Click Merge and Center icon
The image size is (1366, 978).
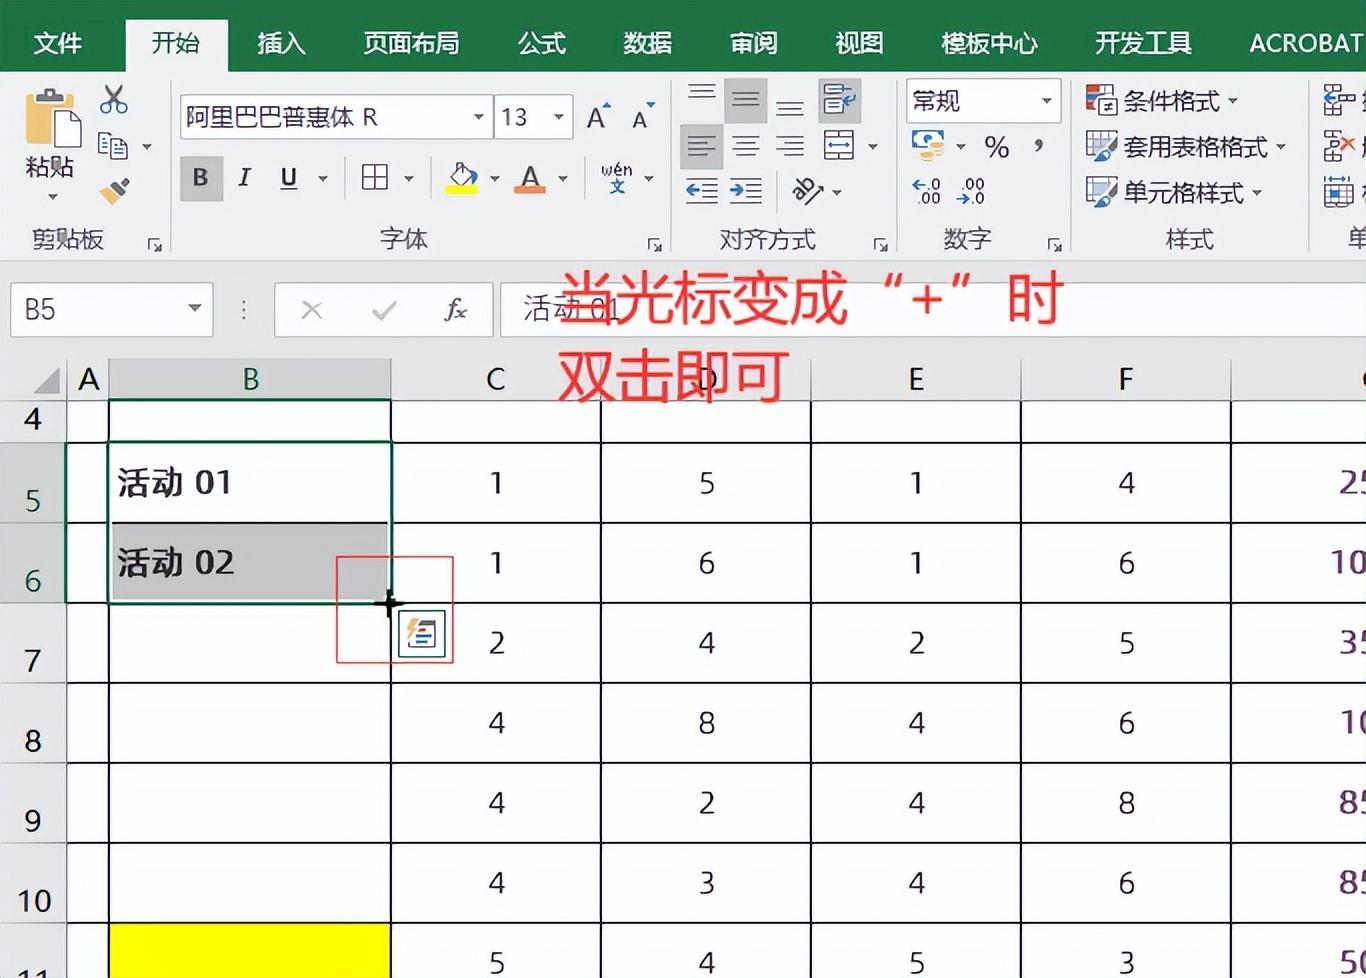(839, 146)
